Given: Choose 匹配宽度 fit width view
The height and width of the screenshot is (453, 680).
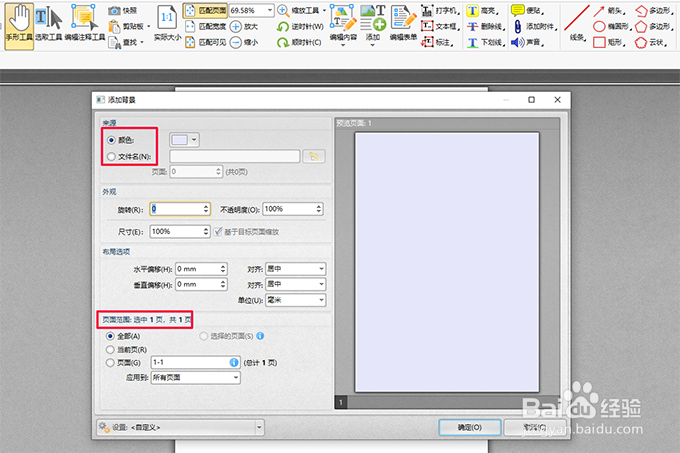Looking at the screenshot, I should pos(206,26).
